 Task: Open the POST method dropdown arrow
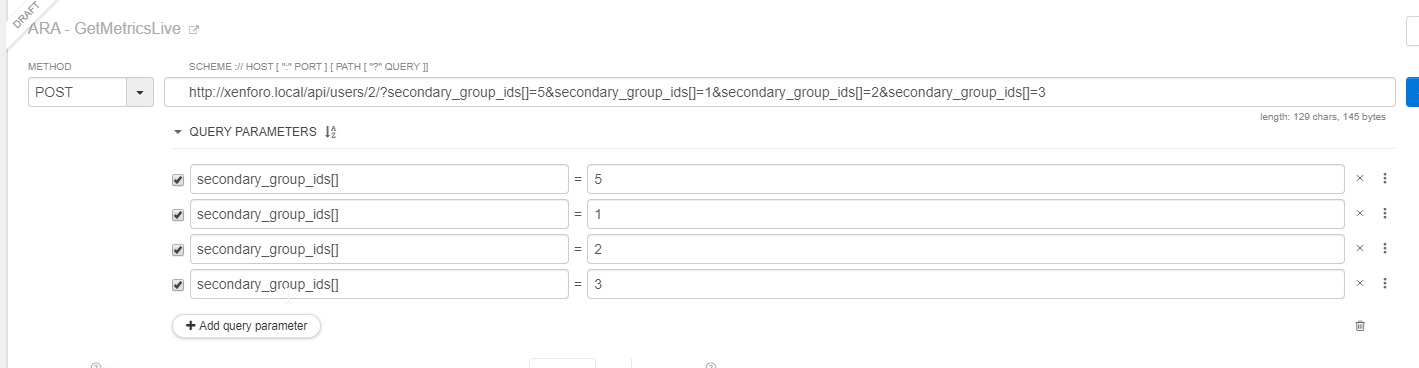[x=138, y=92]
